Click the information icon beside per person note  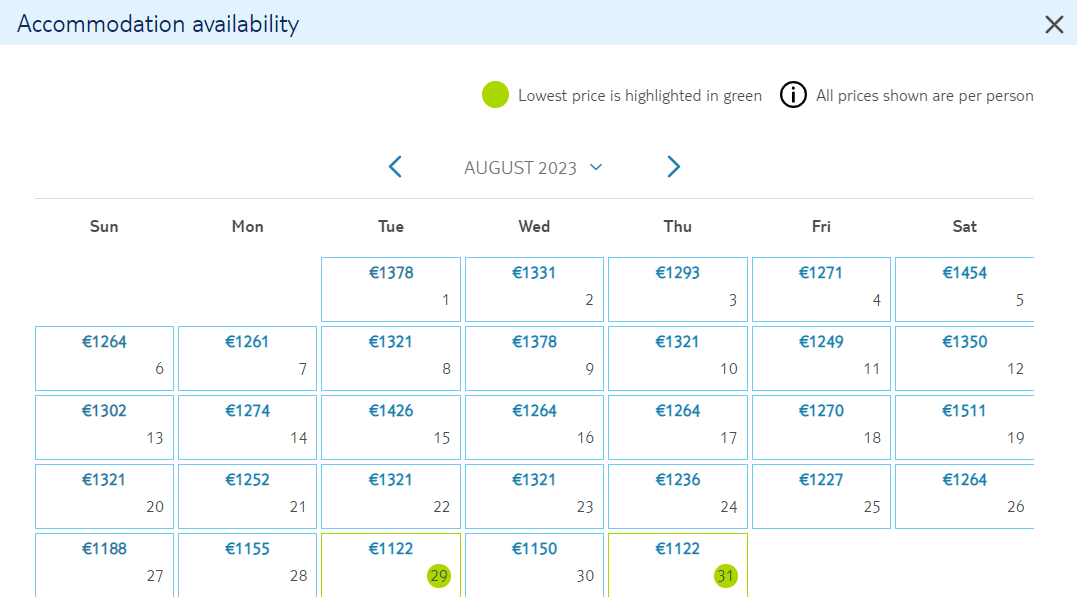point(793,95)
